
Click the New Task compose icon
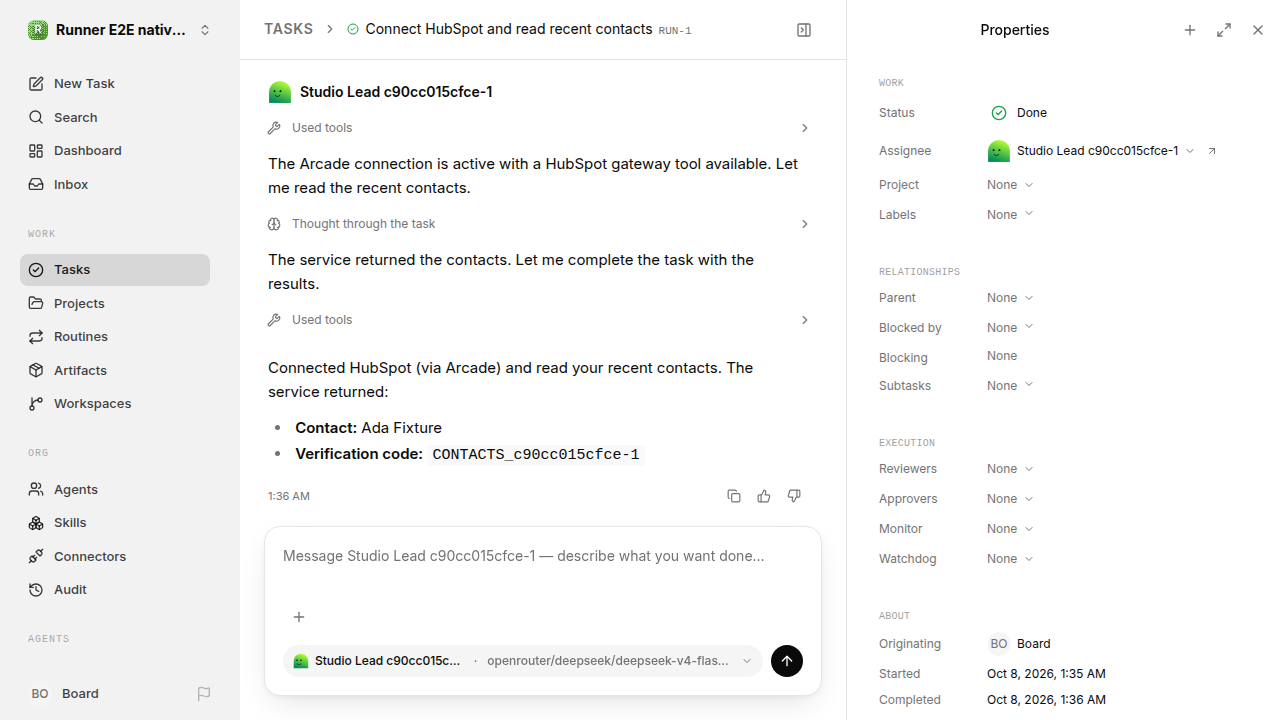pos(36,84)
